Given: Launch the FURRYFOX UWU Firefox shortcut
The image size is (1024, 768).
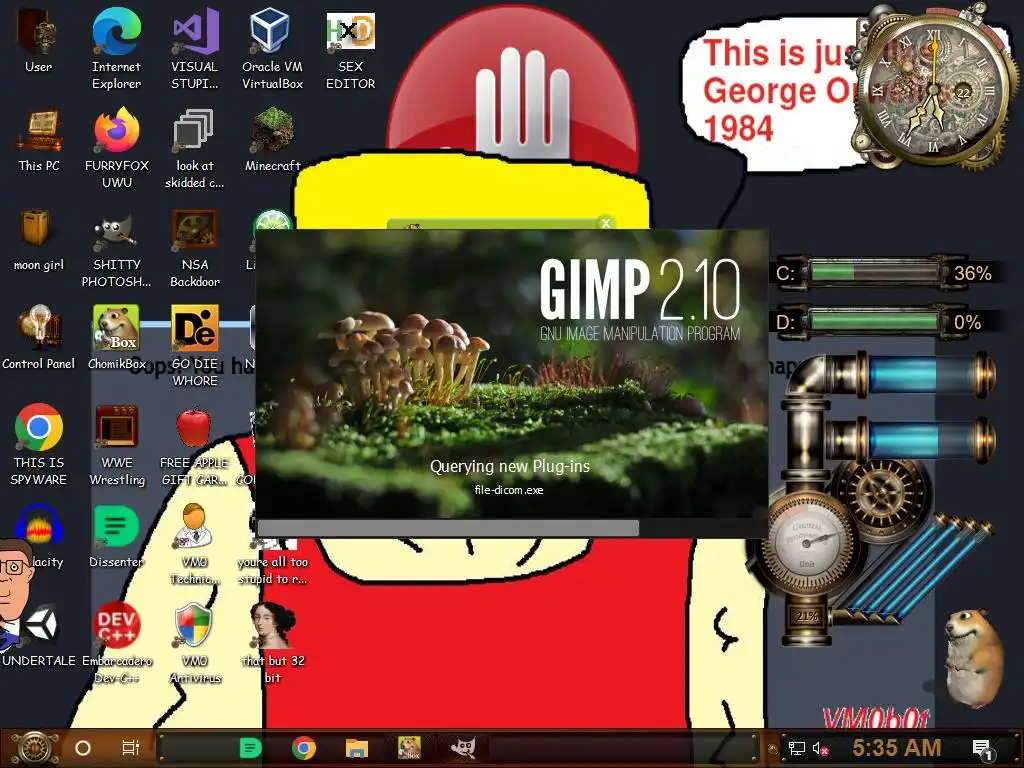Looking at the screenshot, I should (x=116, y=148).
